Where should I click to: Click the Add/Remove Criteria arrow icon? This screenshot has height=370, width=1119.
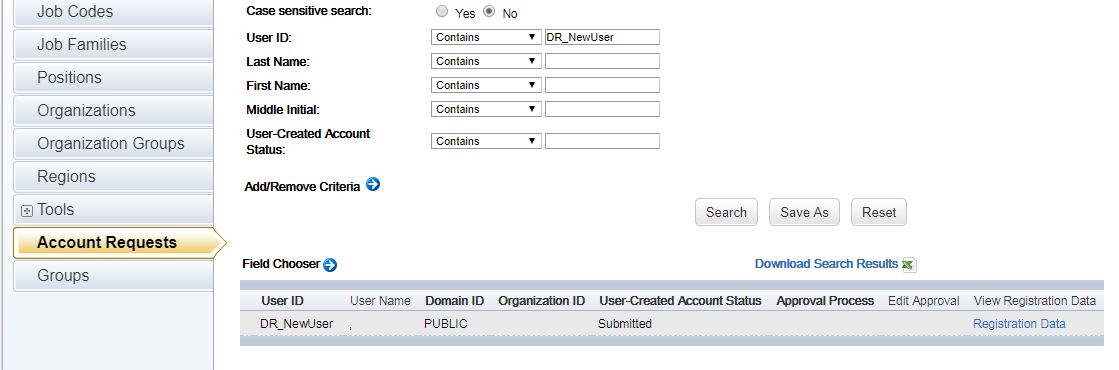click(373, 184)
